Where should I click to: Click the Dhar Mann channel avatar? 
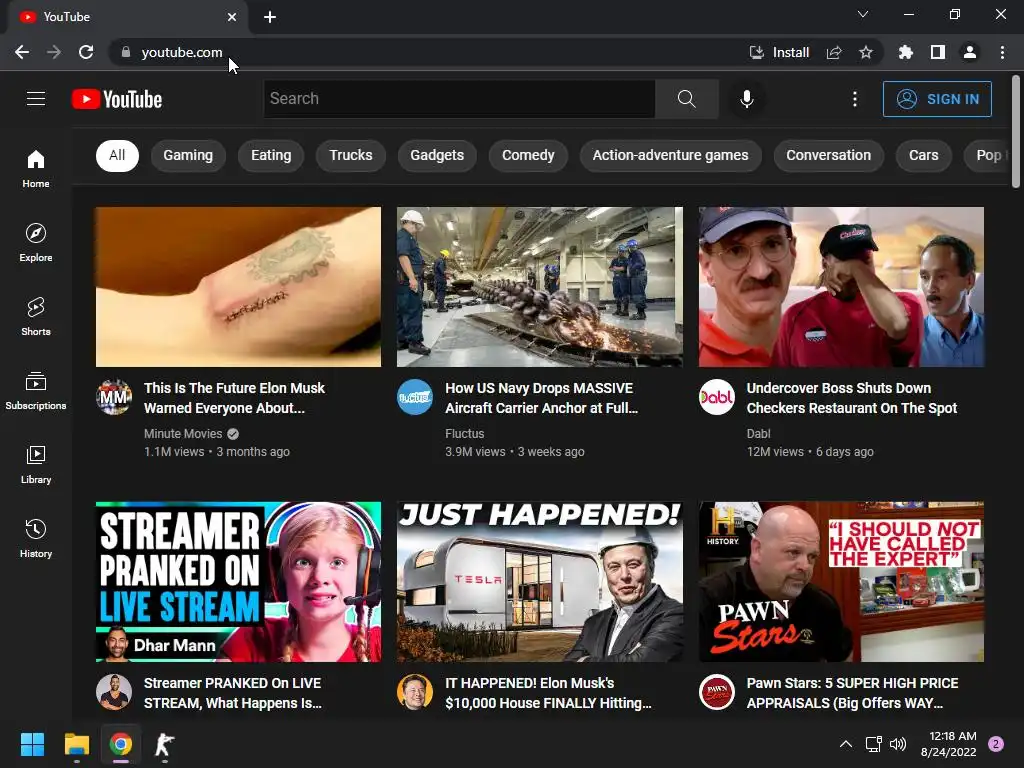pyautogui.click(x=114, y=692)
